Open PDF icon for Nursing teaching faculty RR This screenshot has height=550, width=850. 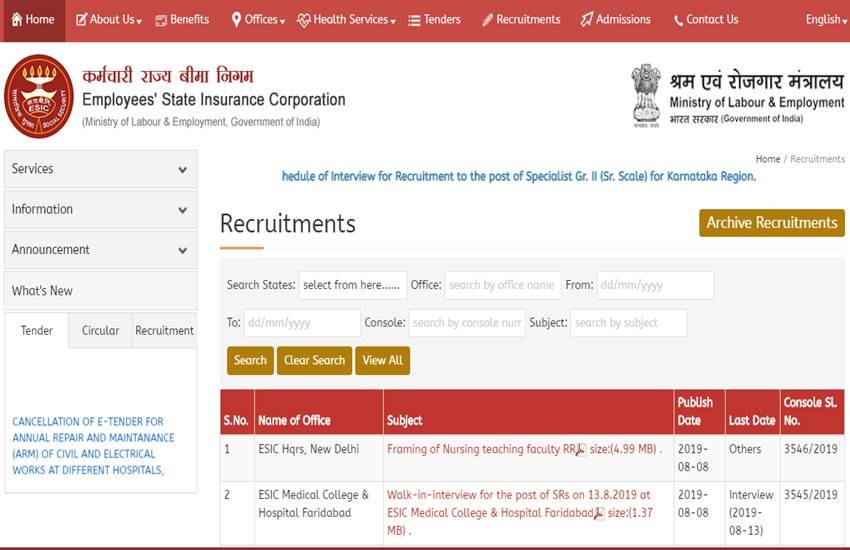click(x=580, y=450)
